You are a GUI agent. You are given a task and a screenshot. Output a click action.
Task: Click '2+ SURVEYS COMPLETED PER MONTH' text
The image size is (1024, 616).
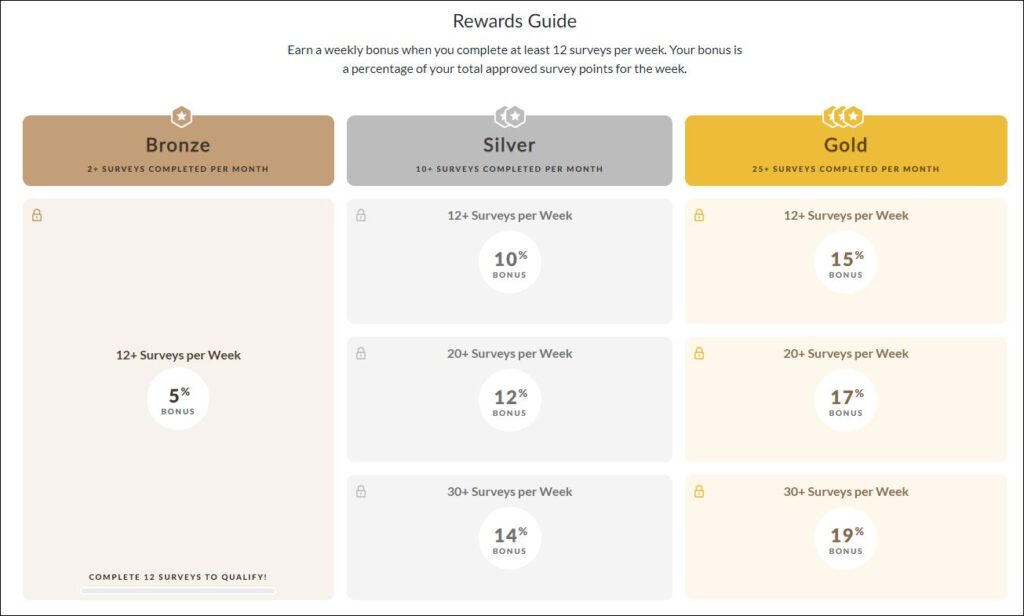tap(178, 169)
